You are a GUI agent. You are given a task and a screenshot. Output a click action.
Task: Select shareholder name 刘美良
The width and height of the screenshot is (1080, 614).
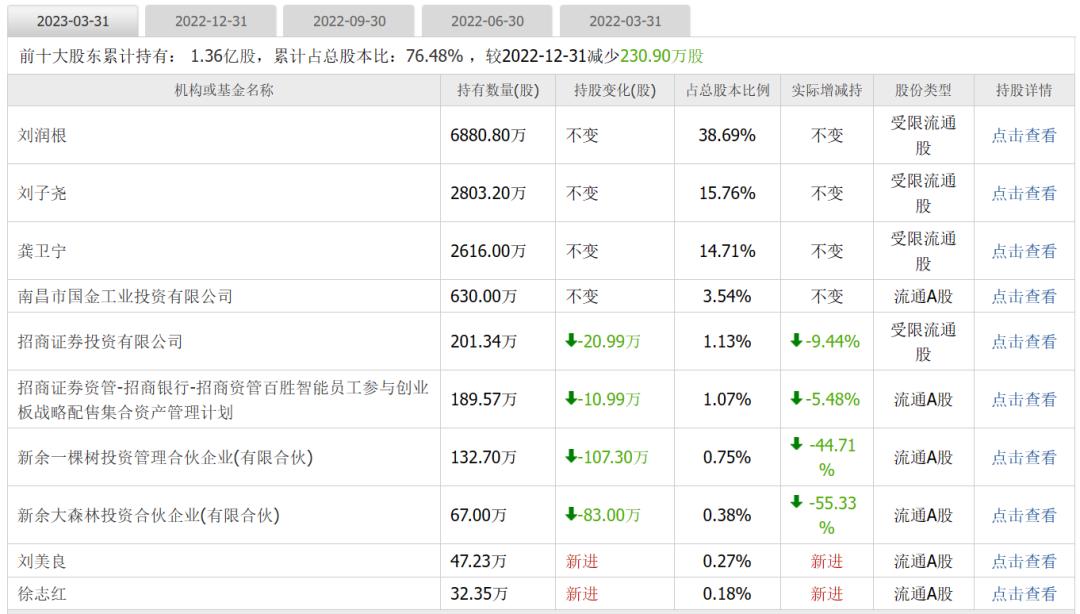[42, 562]
